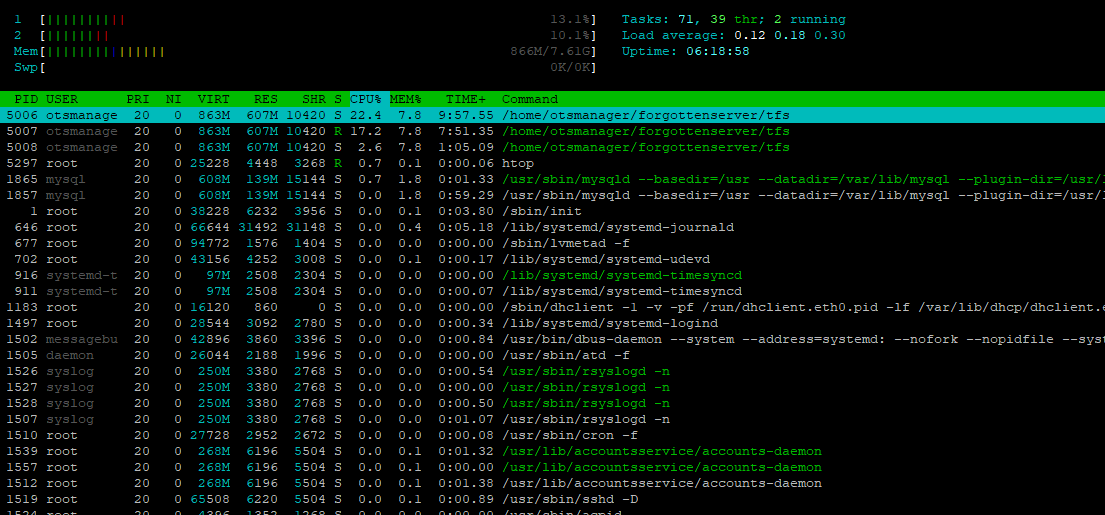Click the 0K/0K swap value
1105x515 pixels.
pyautogui.click(x=570, y=68)
